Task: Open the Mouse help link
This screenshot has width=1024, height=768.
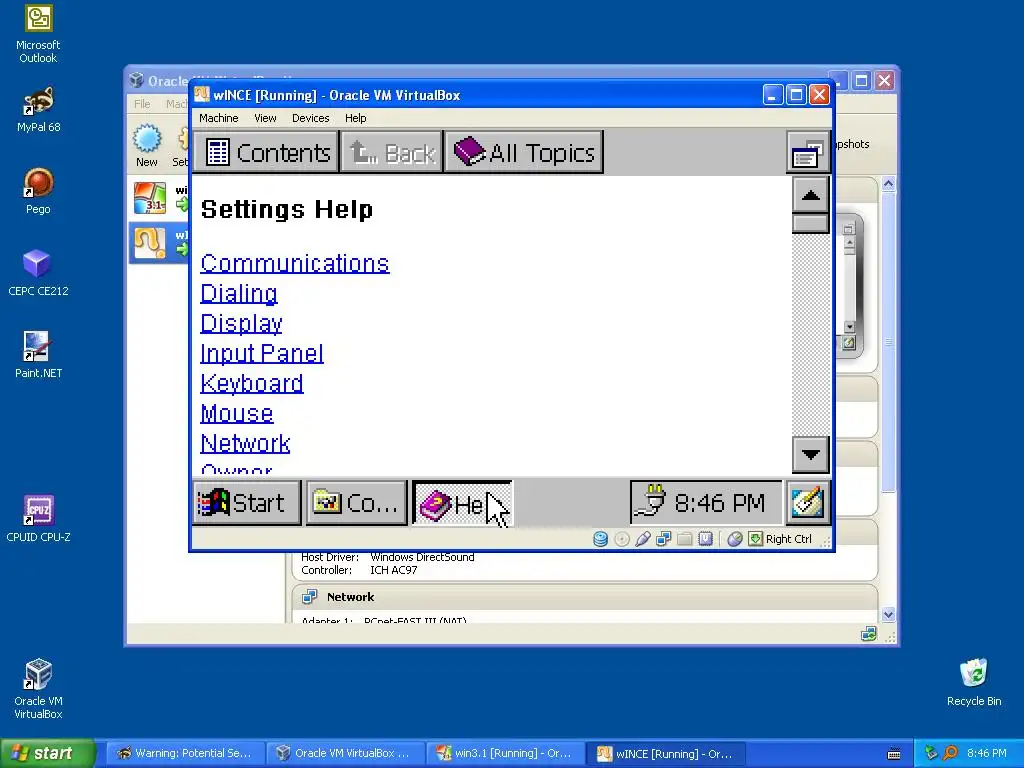Action: (236, 413)
